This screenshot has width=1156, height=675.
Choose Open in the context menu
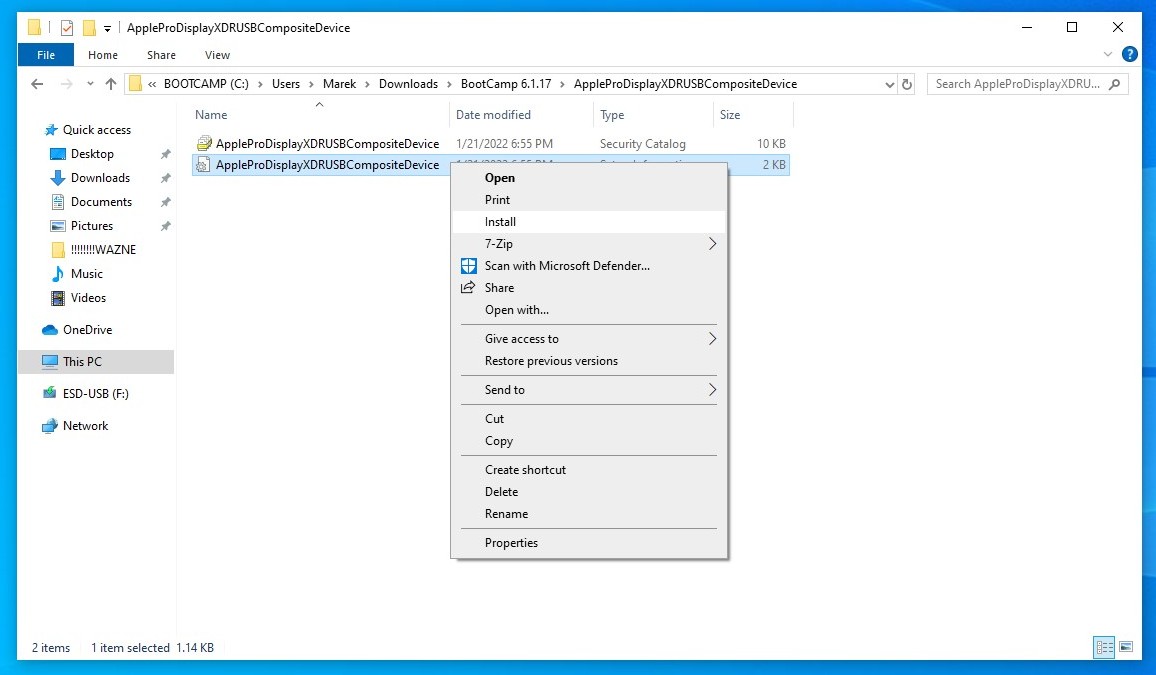(x=588, y=178)
